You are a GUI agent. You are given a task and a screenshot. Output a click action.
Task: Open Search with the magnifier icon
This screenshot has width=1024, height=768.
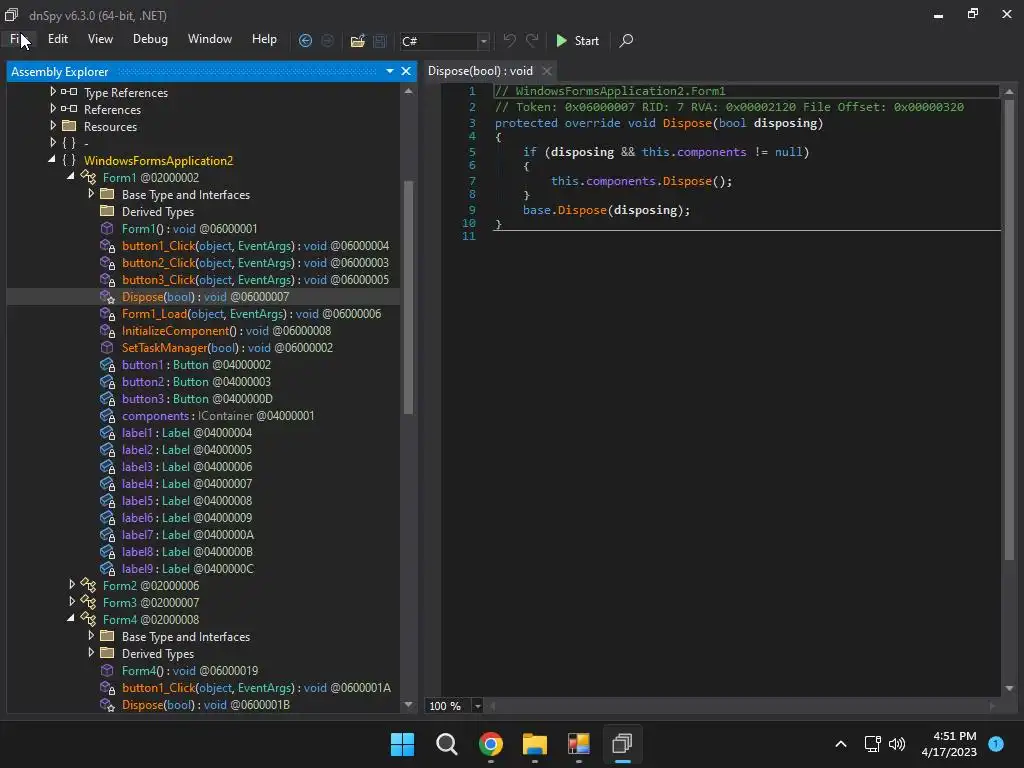tap(626, 40)
